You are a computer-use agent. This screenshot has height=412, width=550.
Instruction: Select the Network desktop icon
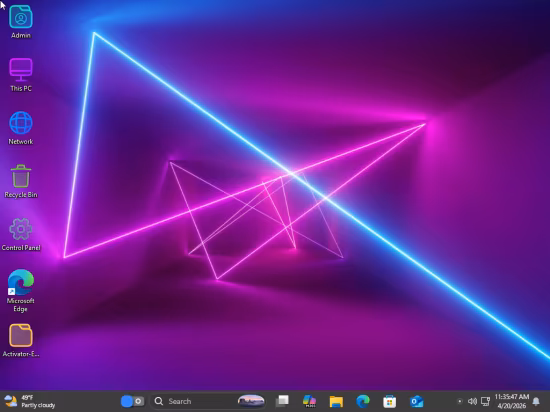21,128
